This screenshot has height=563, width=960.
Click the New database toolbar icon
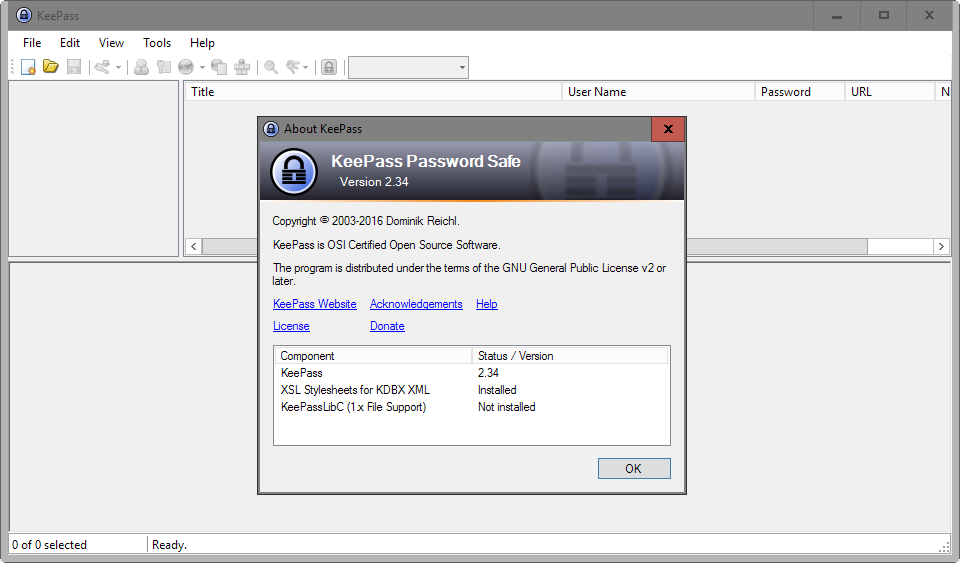(28, 67)
